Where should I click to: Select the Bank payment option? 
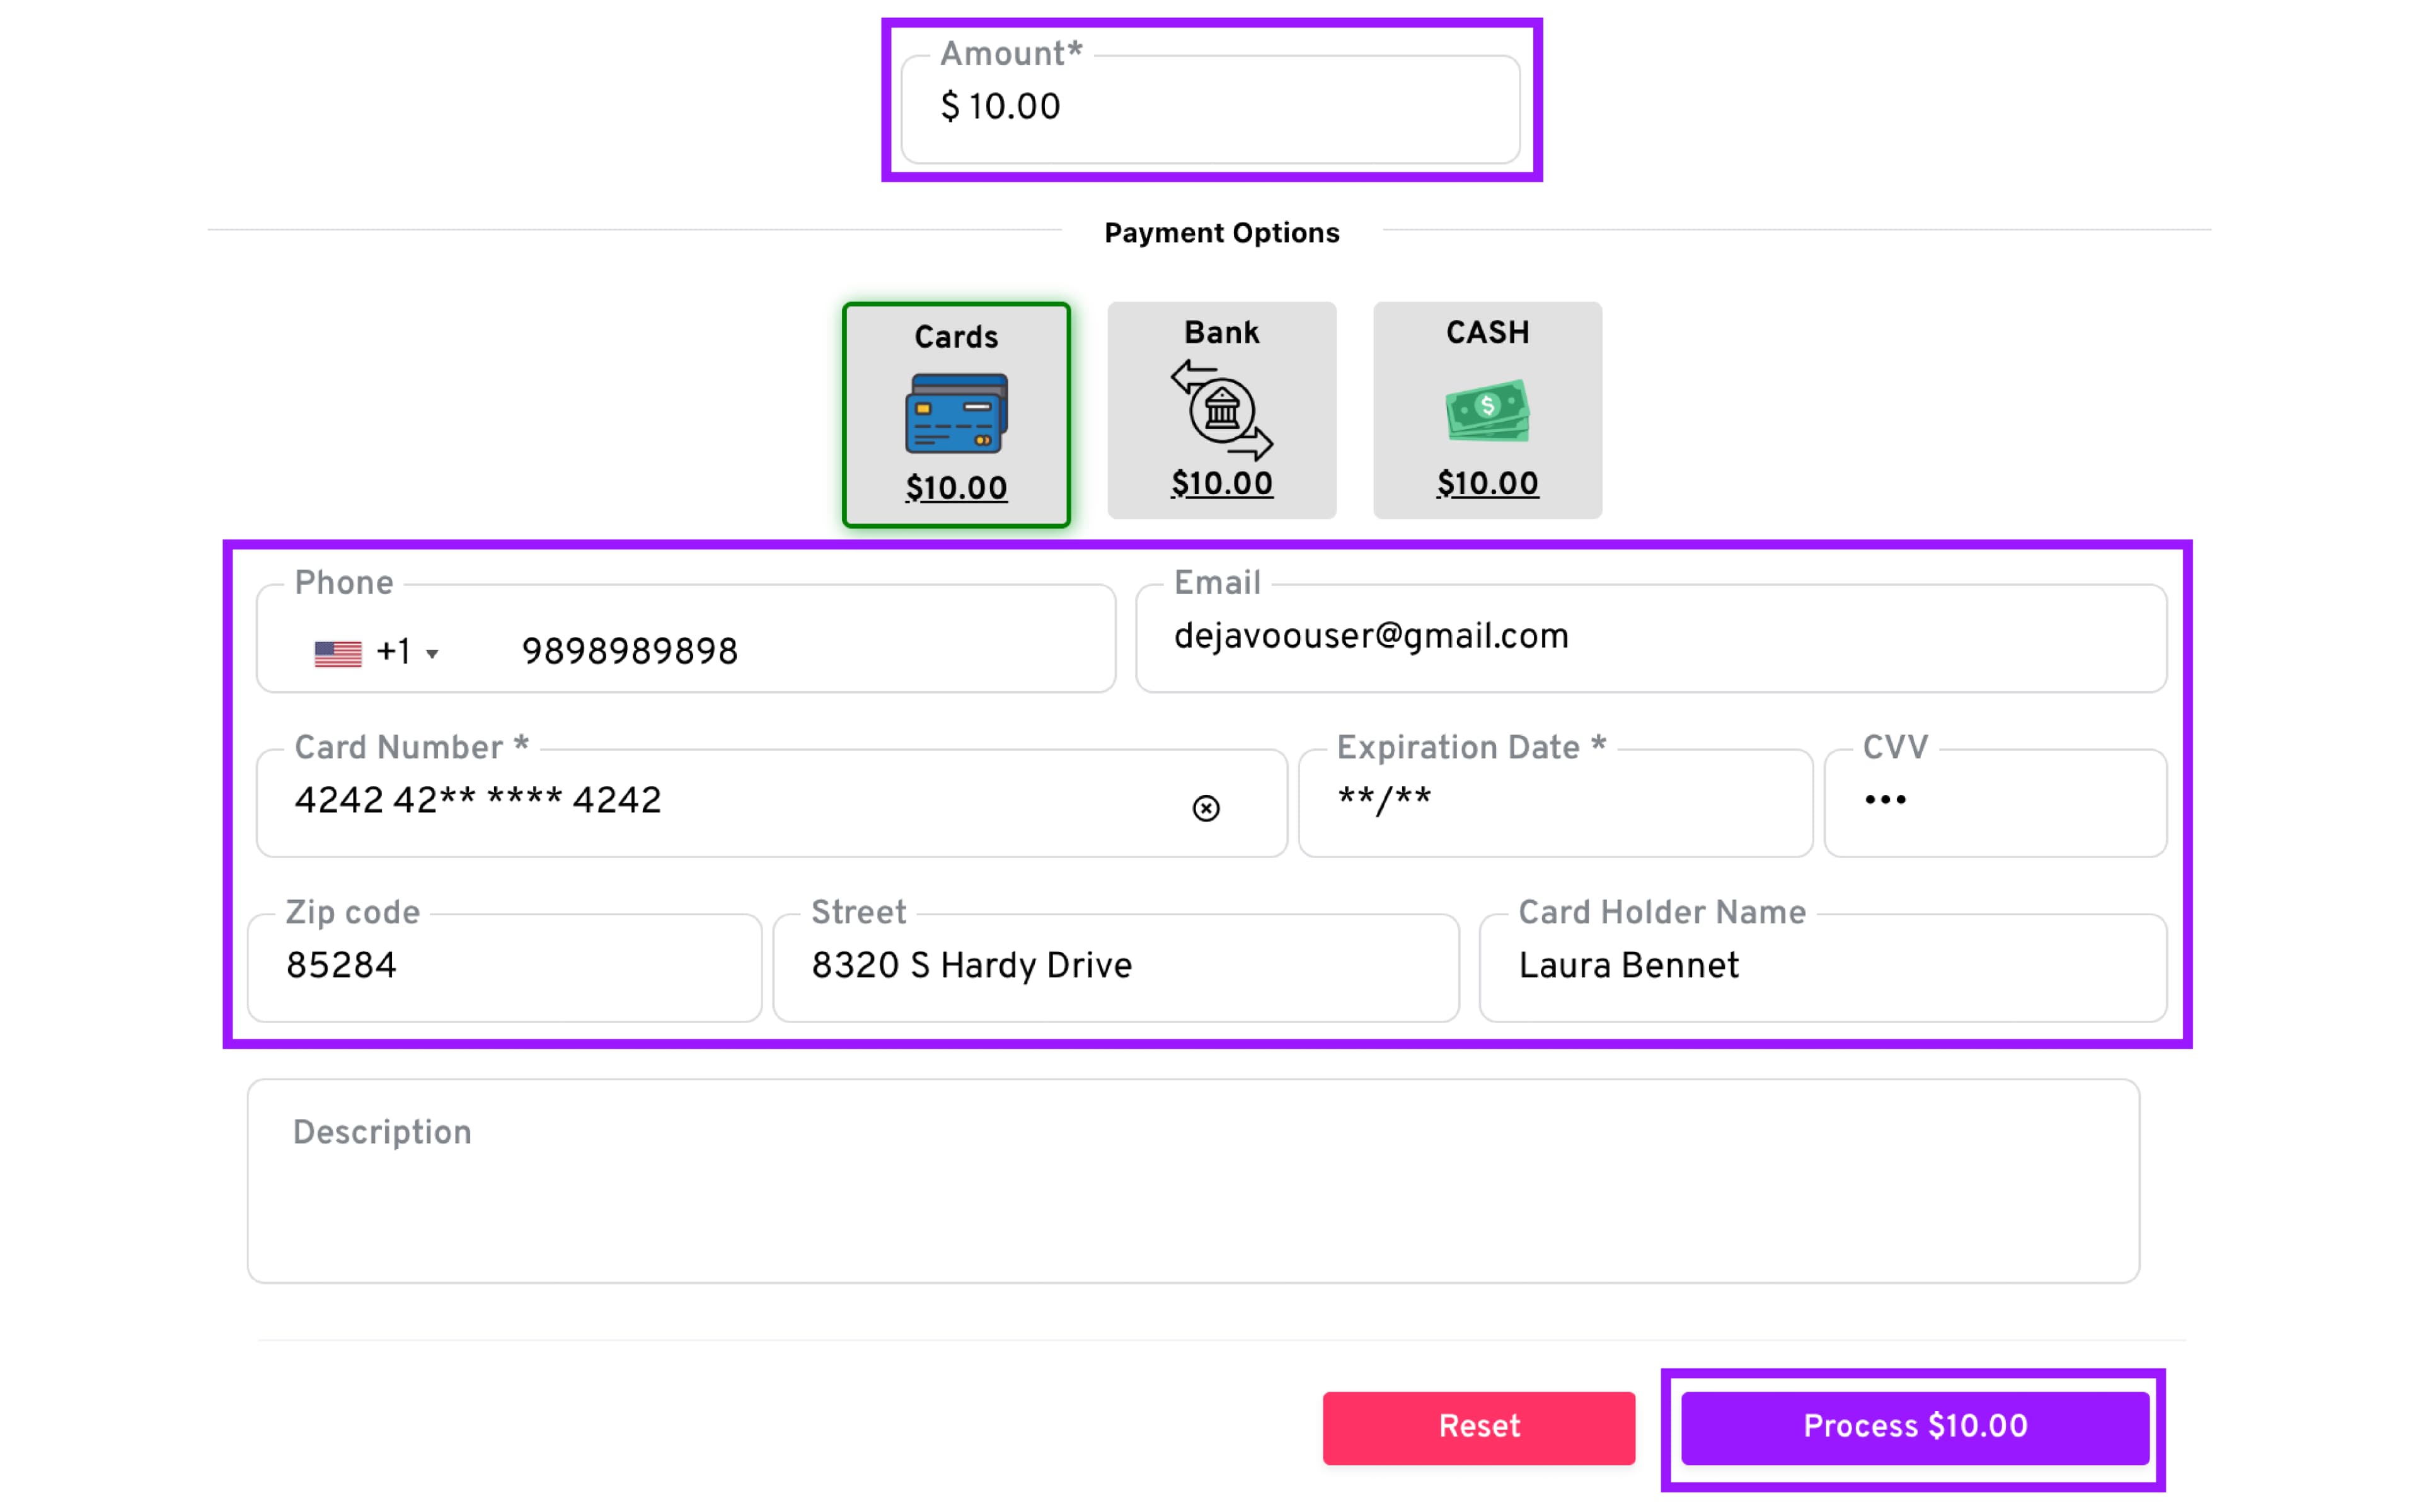tap(1221, 334)
